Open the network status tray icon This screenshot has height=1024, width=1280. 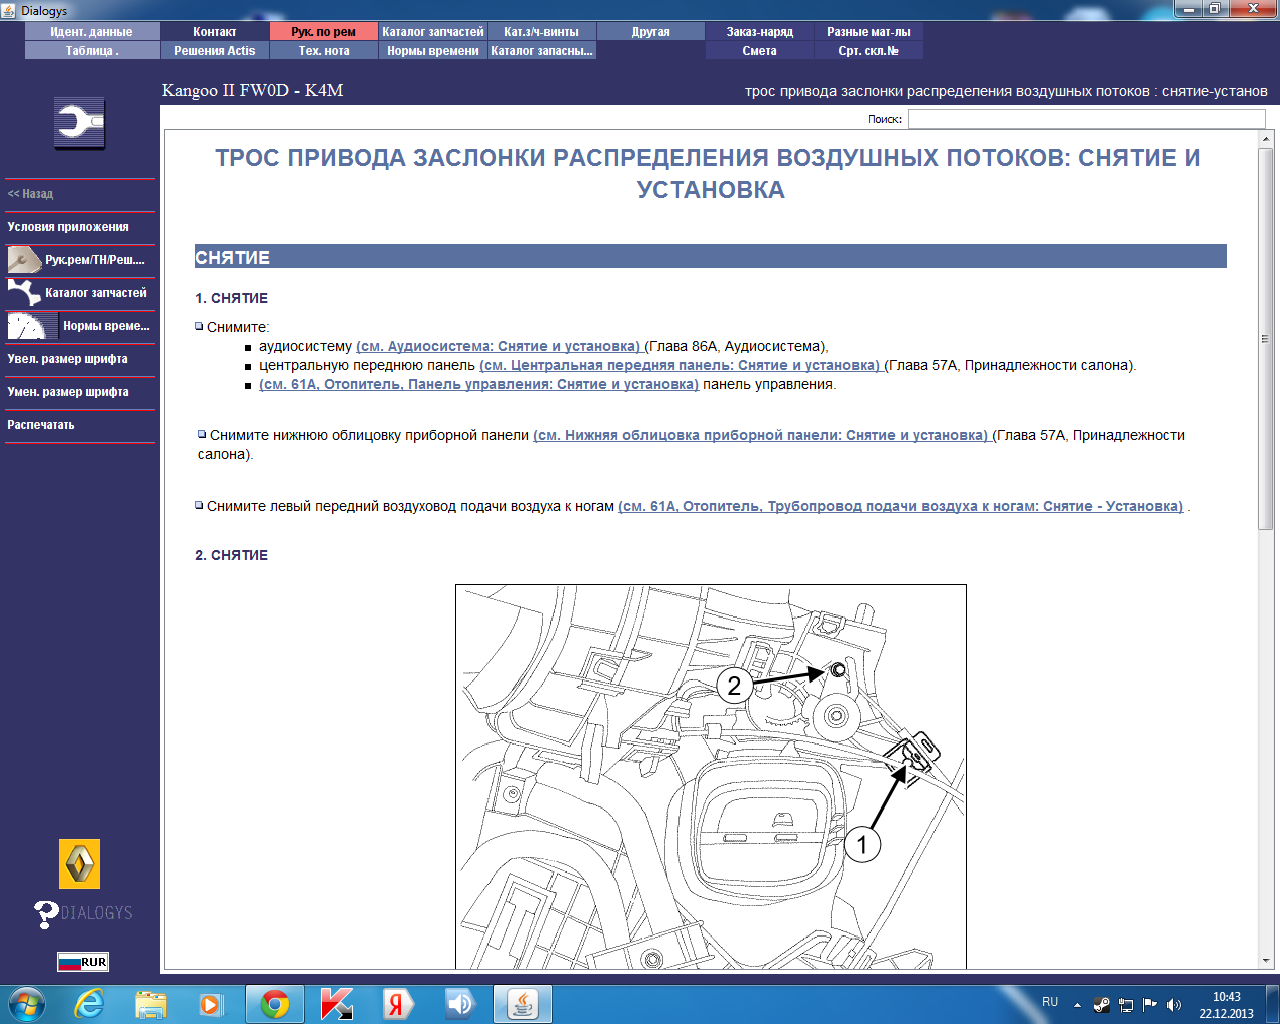click(1126, 1005)
